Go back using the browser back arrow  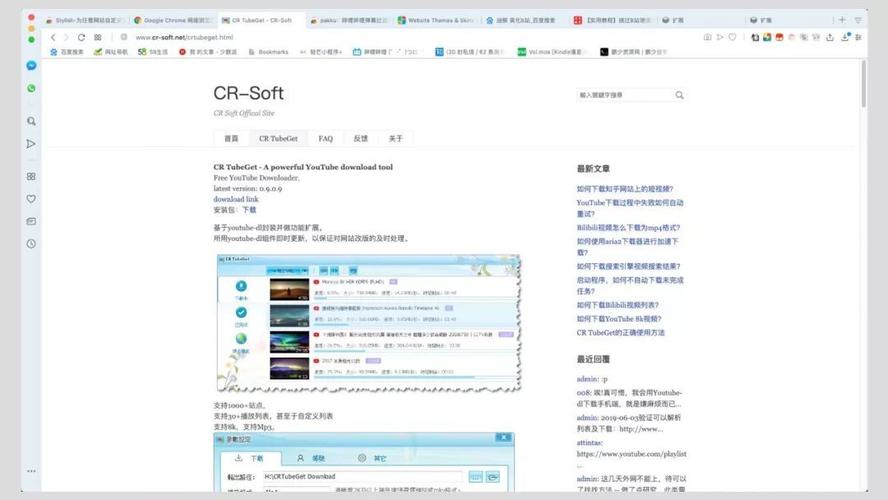(x=53, y=37)
